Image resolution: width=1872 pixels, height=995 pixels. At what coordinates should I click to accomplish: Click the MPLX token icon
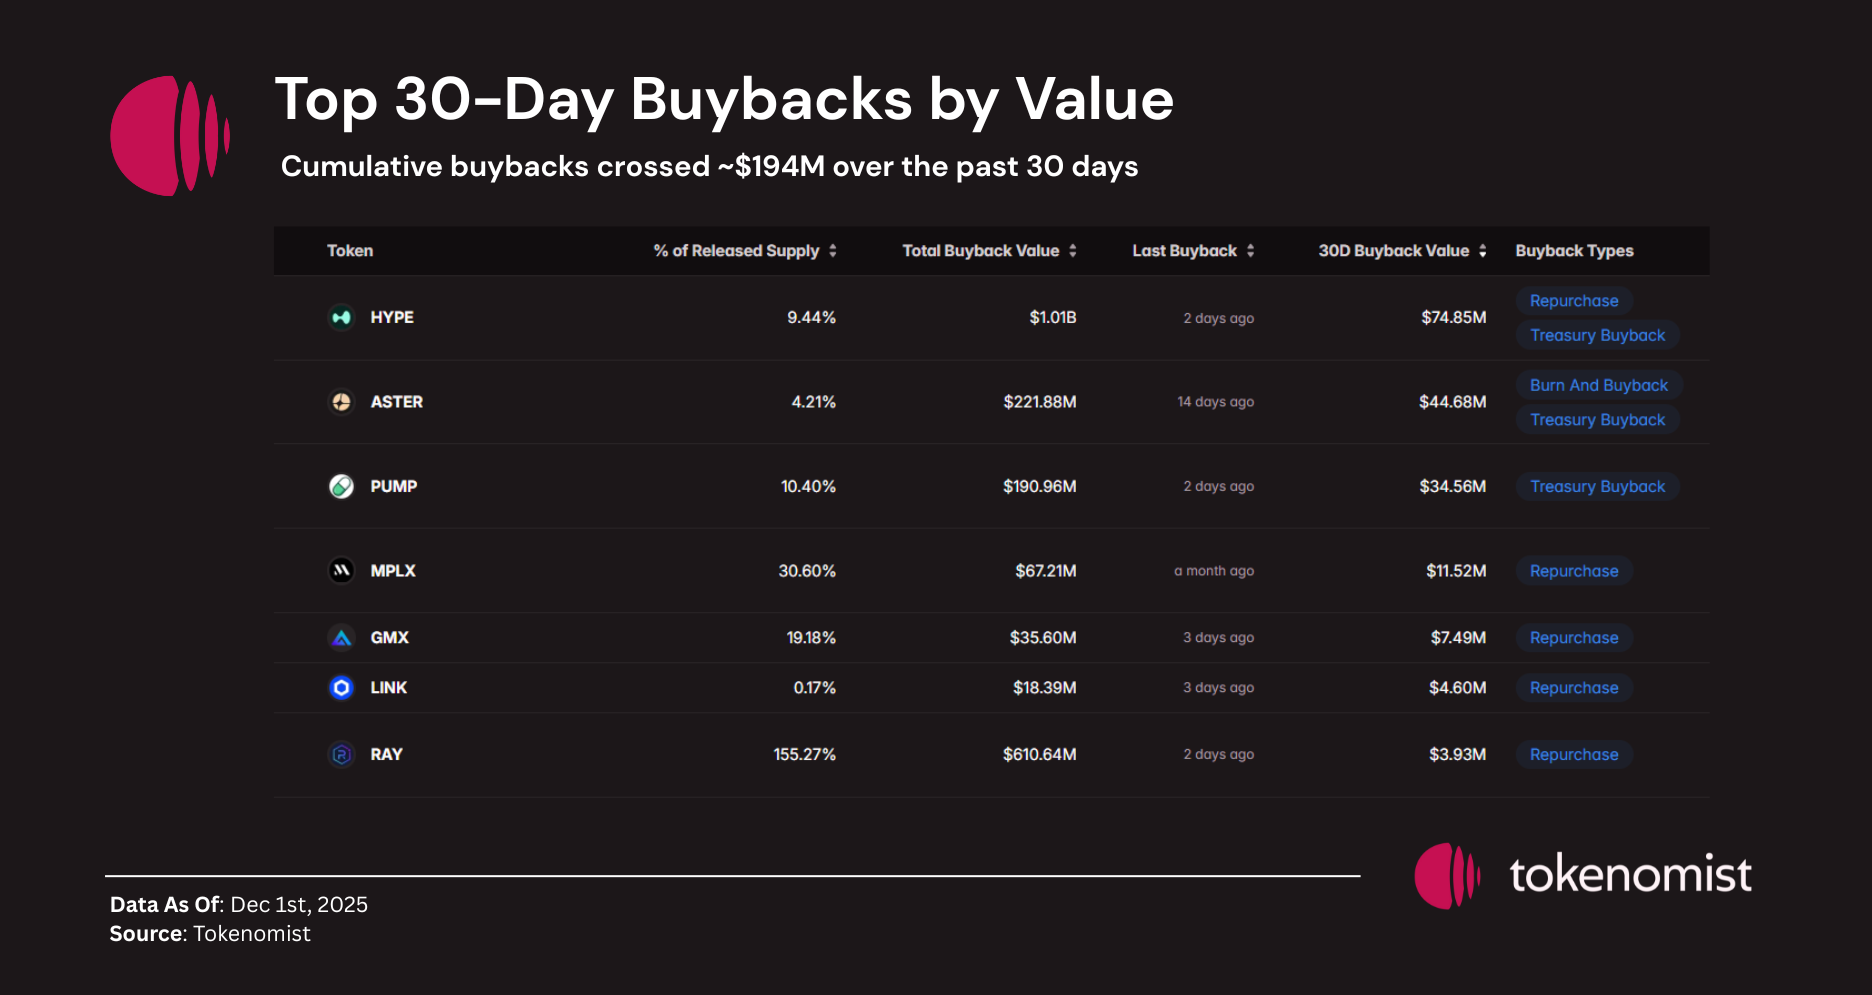(x=341, y=571)
